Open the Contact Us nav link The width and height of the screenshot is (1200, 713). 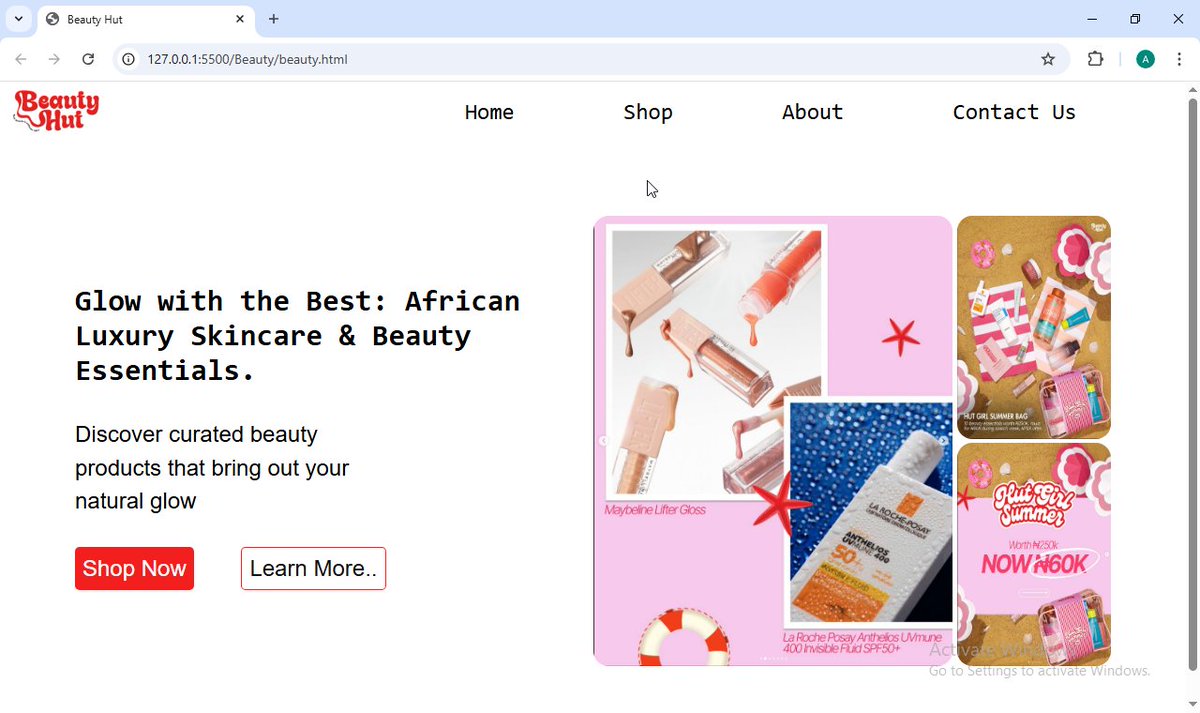(1014, 112)
